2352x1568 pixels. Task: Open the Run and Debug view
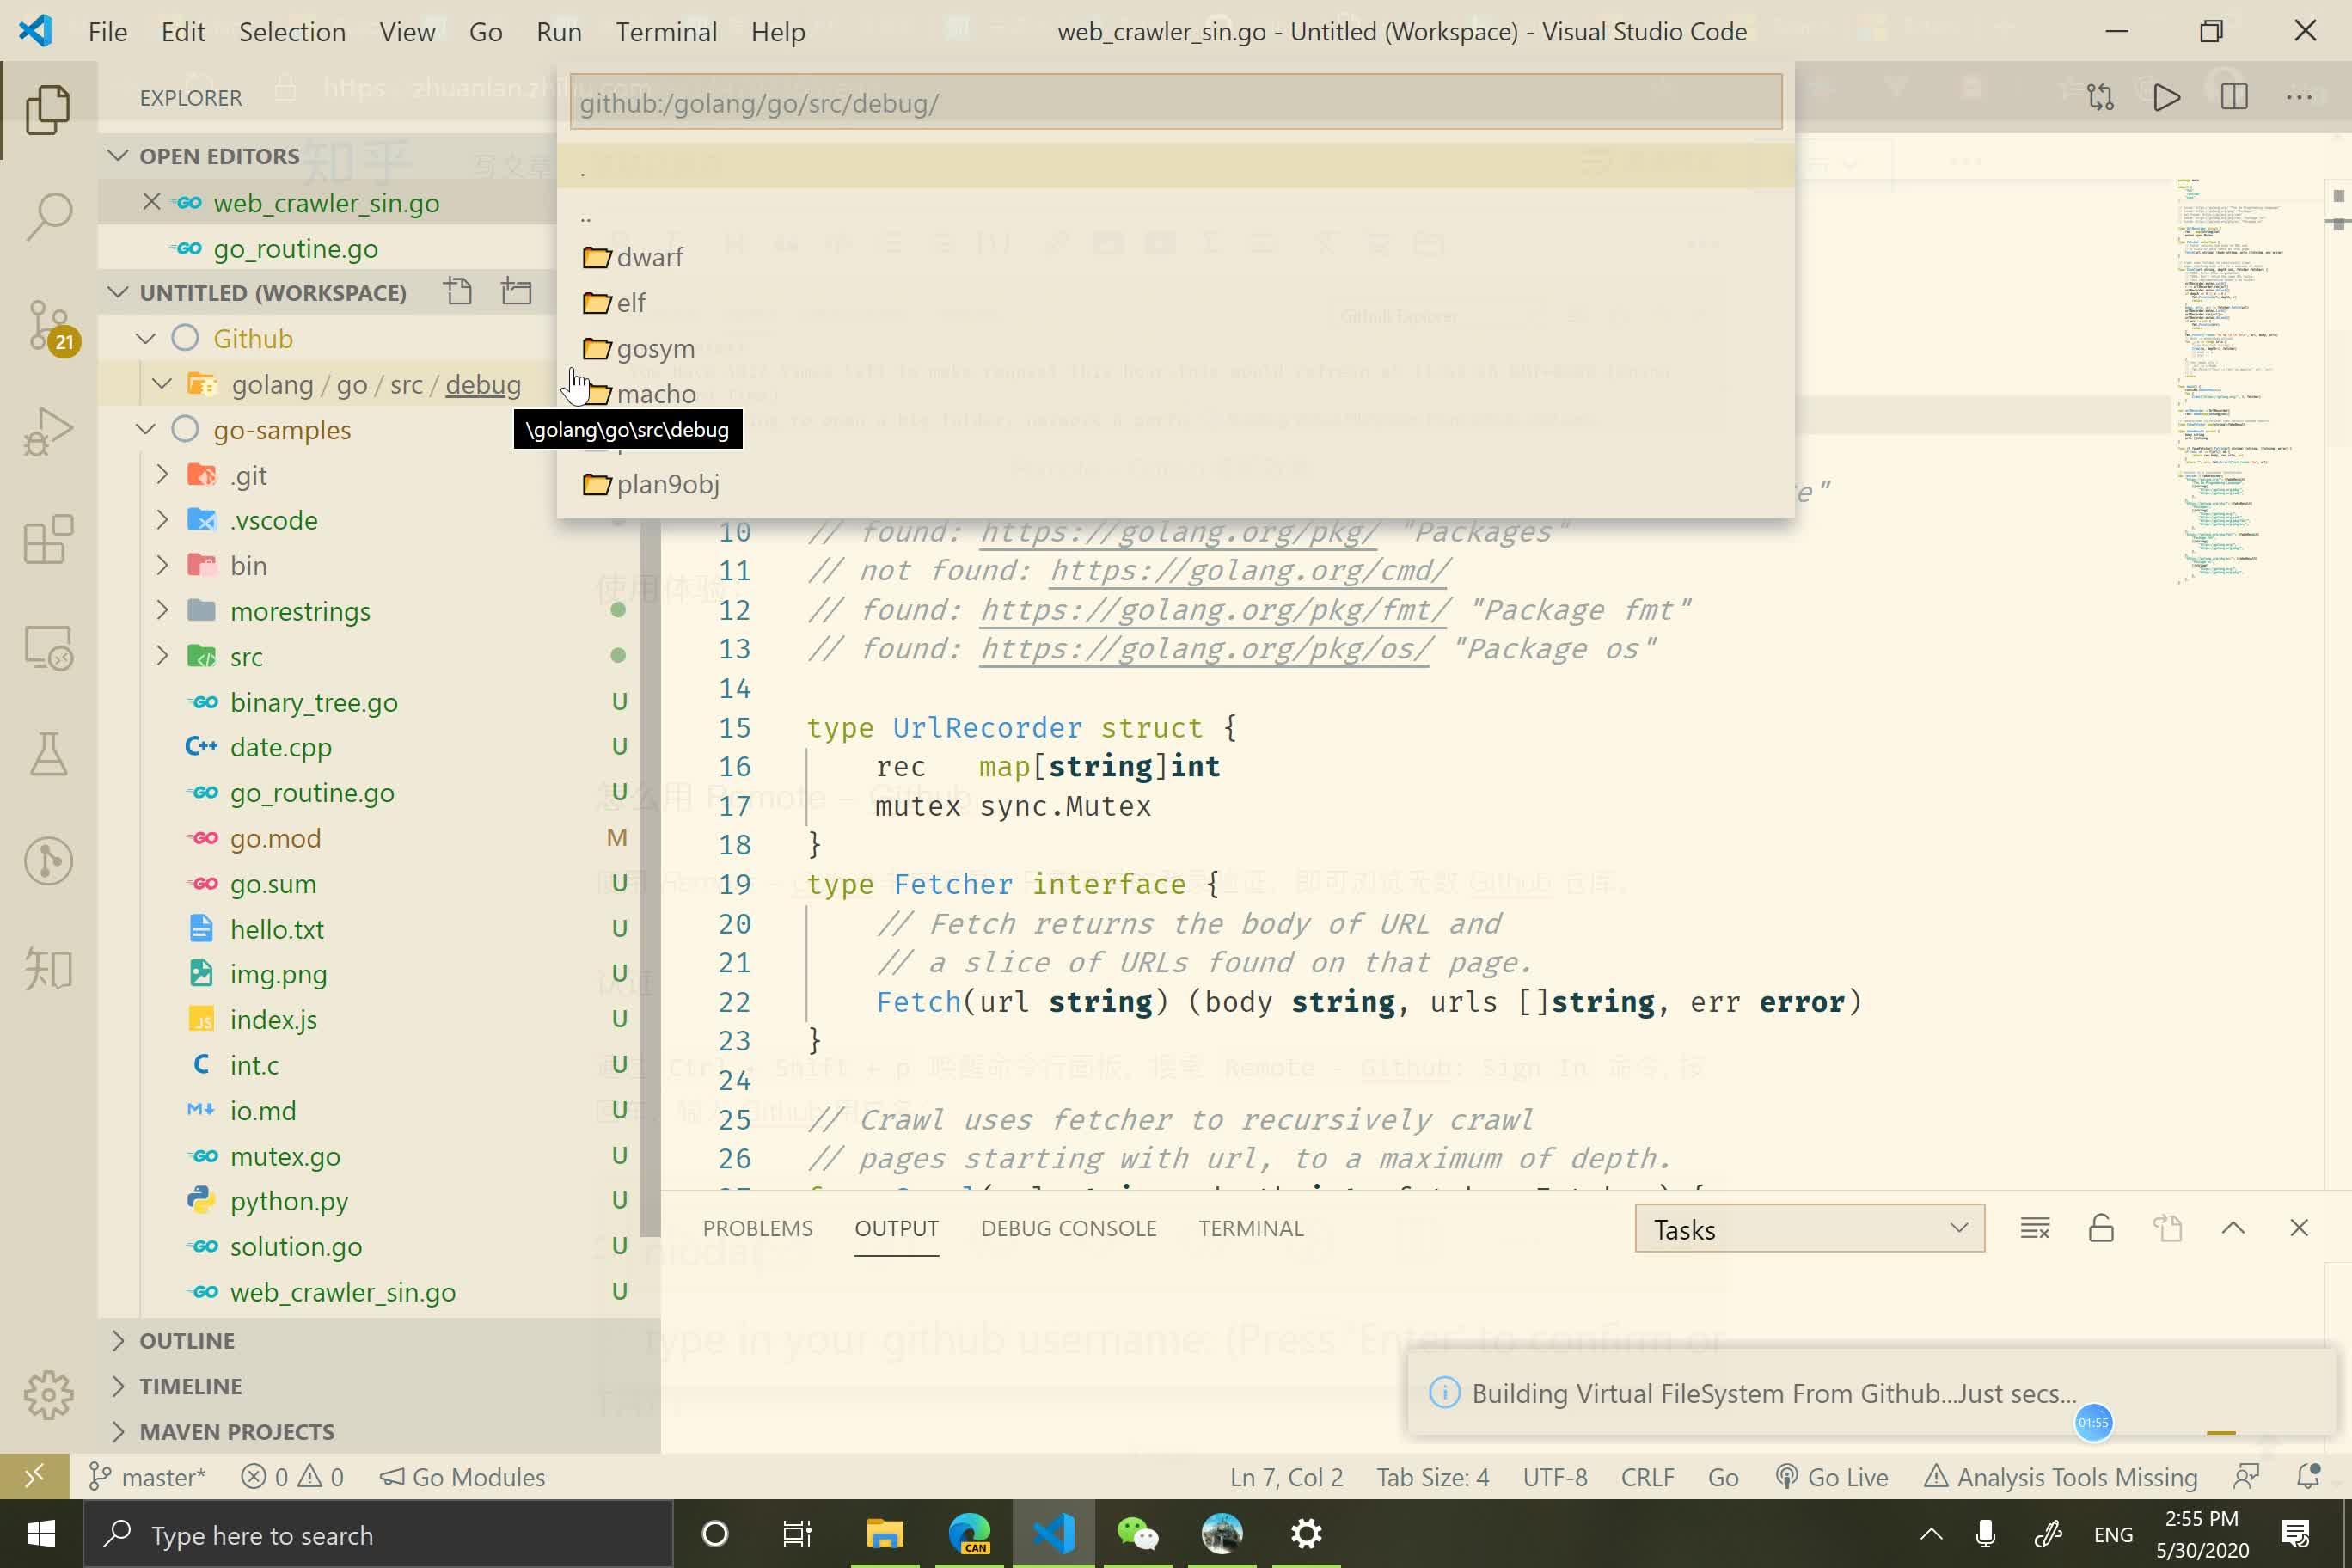(48, 432)
